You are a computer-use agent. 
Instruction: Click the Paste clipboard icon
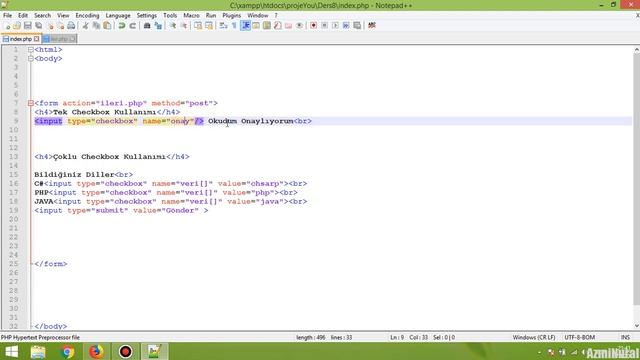point(107,26)
